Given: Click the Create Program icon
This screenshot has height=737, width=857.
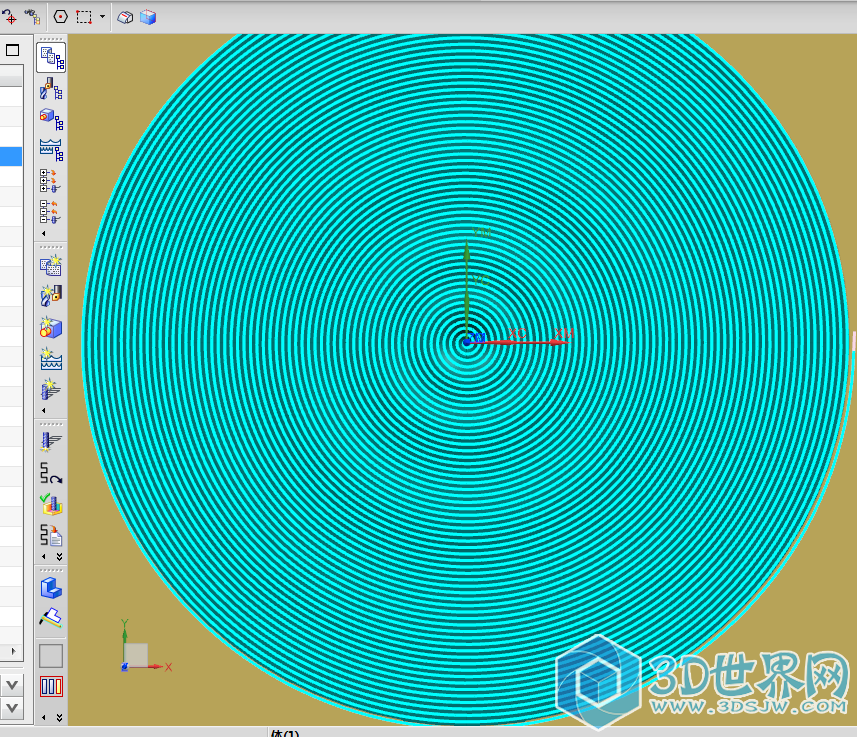Looking at the screenshot, I should pos(51,266).
